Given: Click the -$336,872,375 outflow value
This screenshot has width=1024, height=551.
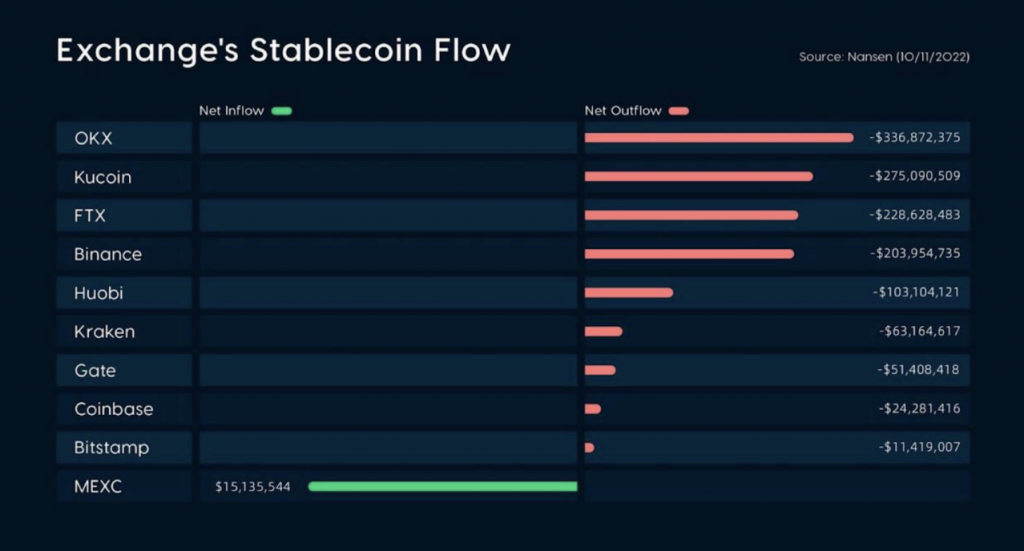Looking at the screenshot, I should 914,137.
